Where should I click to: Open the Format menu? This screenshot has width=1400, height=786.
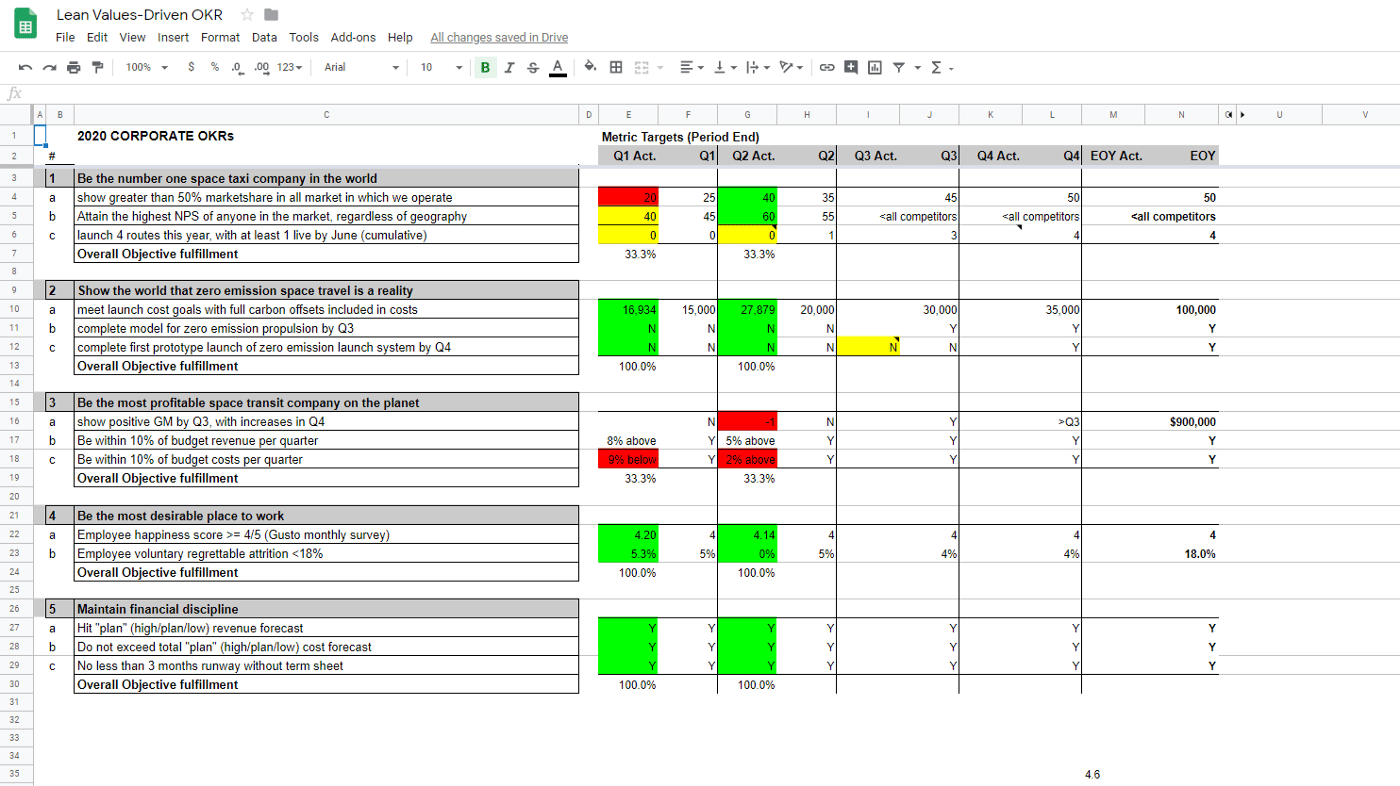pyautogui.click(x=220, y=37)
